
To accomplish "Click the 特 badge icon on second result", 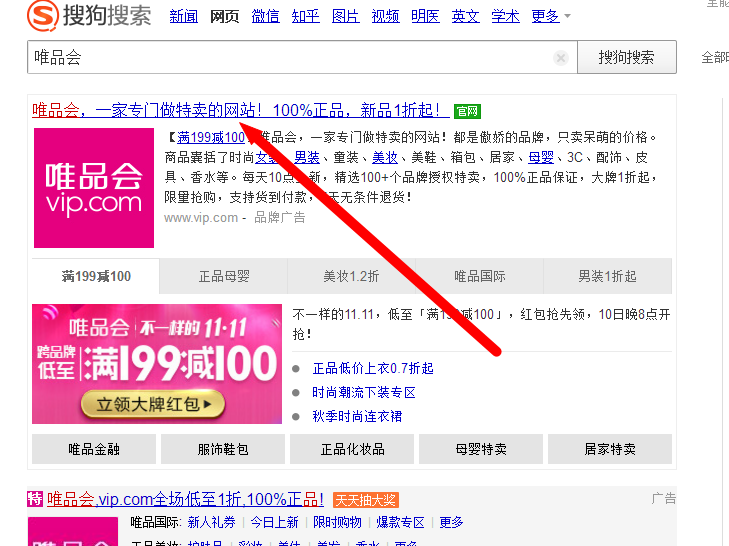I will tap(35, 499).
